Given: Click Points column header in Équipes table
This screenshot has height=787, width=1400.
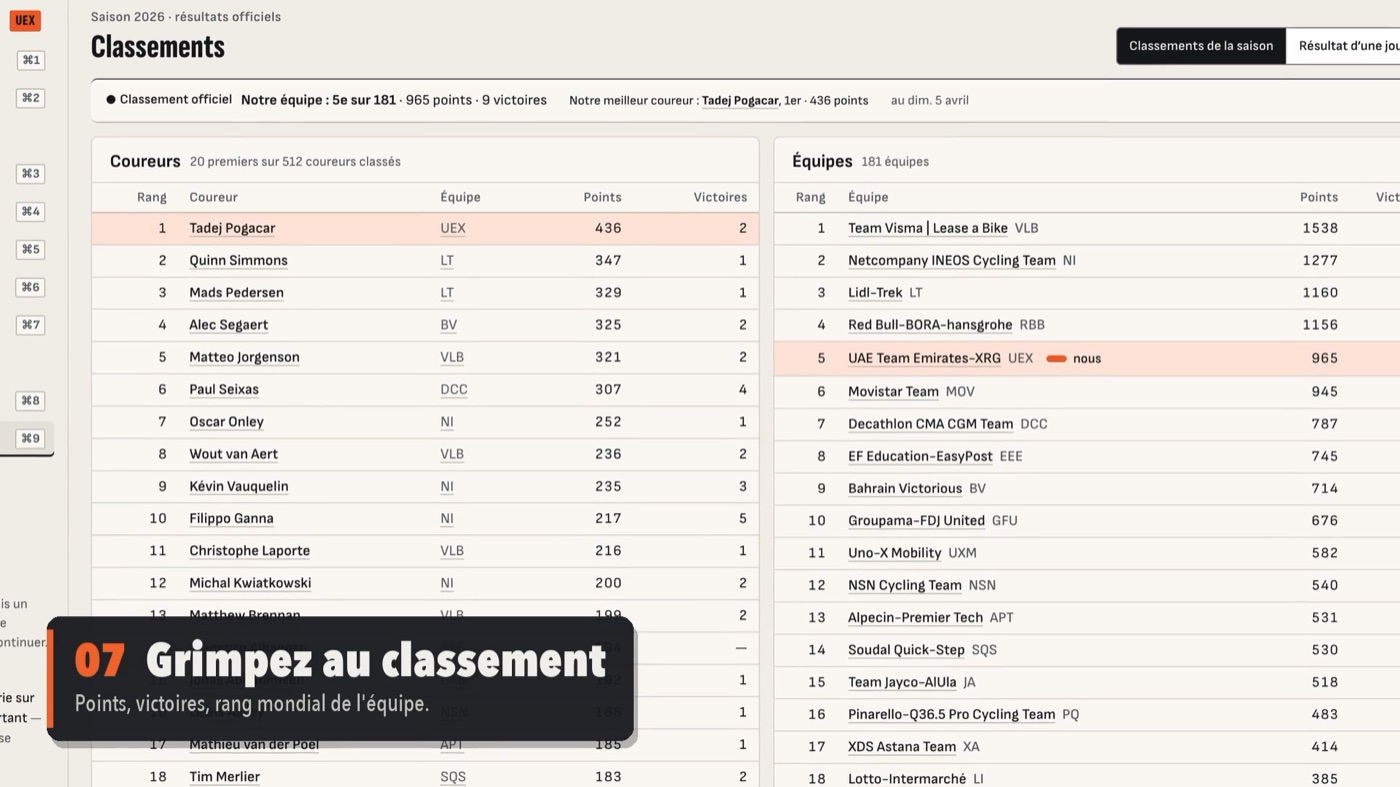Looking at the screenshot, I should point(1319,198).
